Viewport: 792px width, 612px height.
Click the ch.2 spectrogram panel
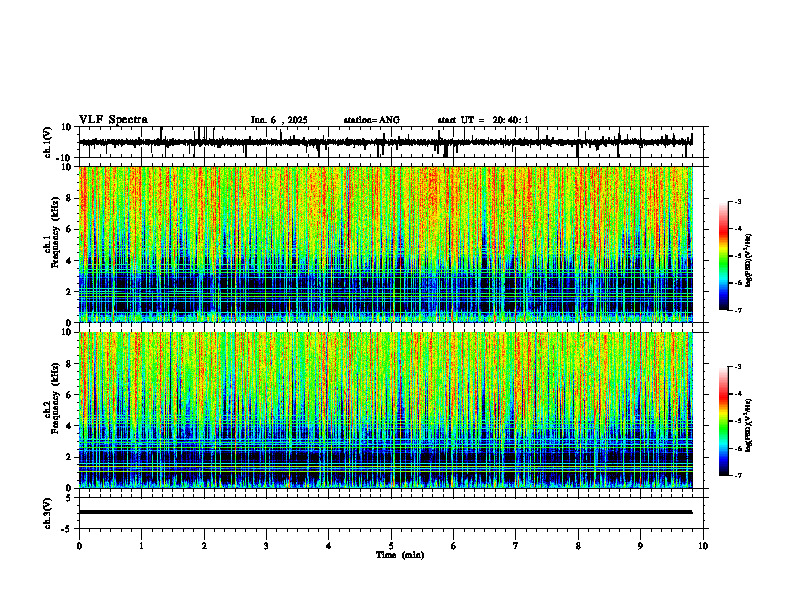386,410
